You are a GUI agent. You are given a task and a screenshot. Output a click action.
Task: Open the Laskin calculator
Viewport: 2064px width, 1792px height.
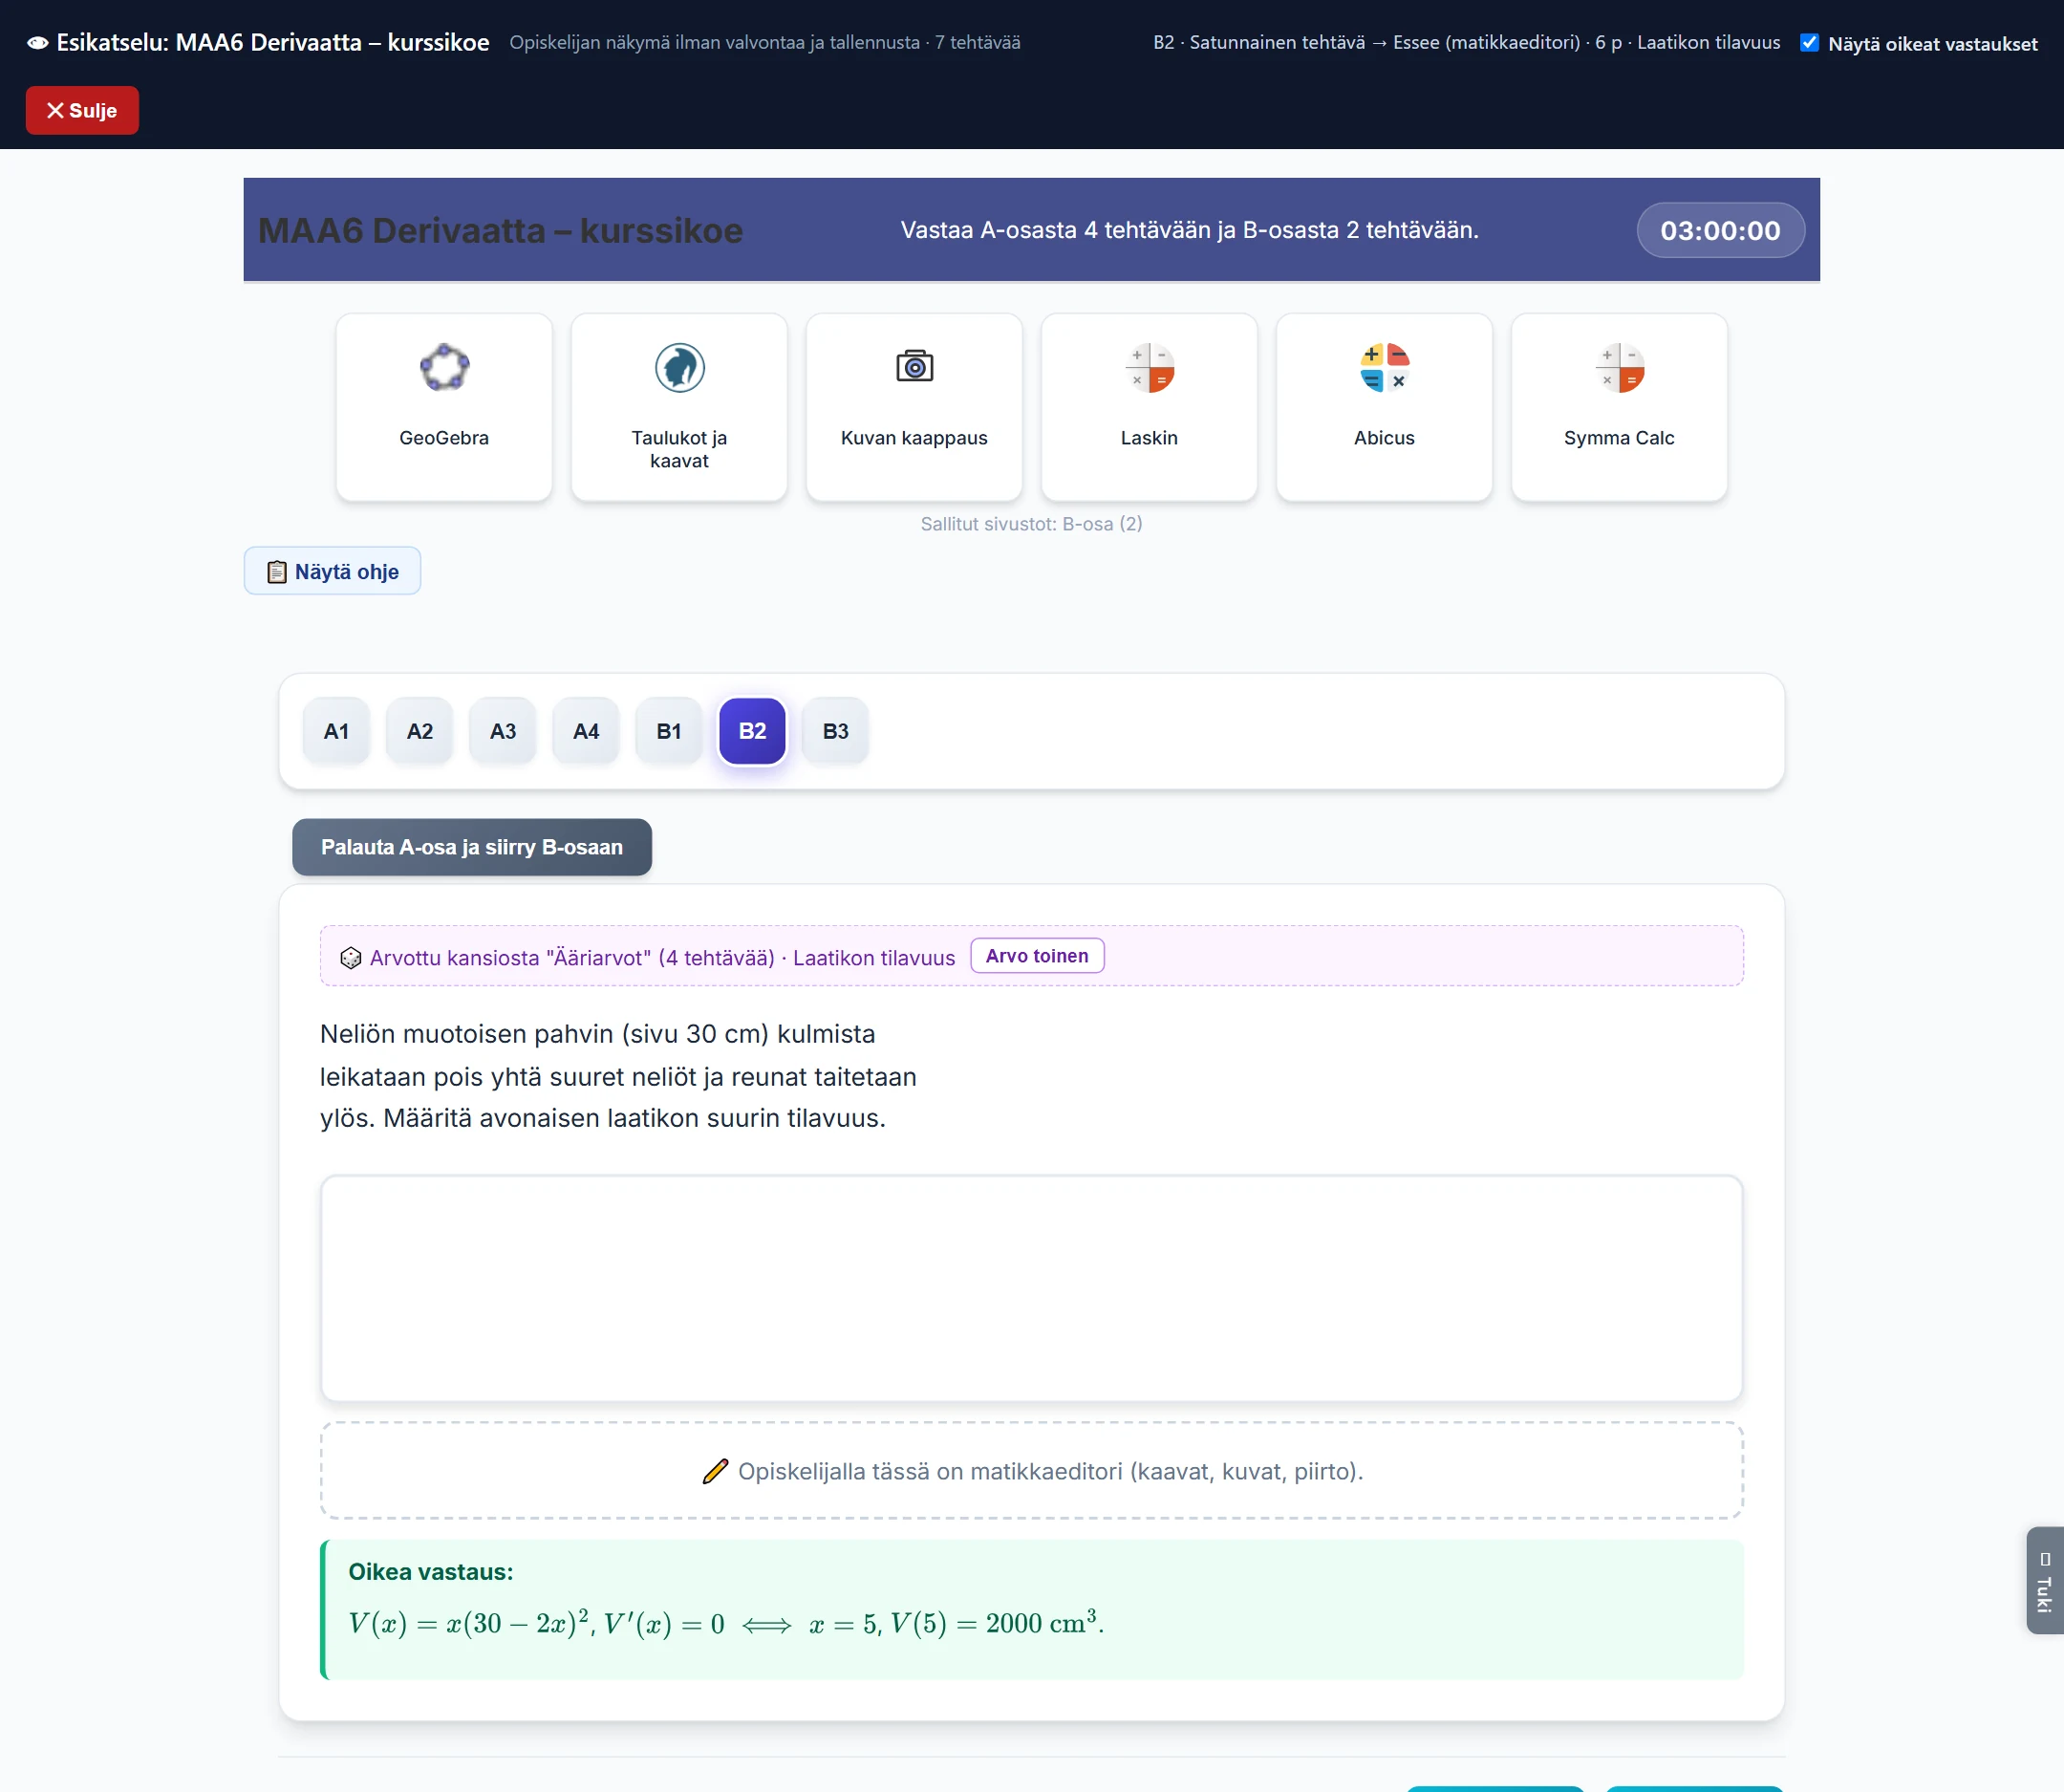(x=1149, y=407)
